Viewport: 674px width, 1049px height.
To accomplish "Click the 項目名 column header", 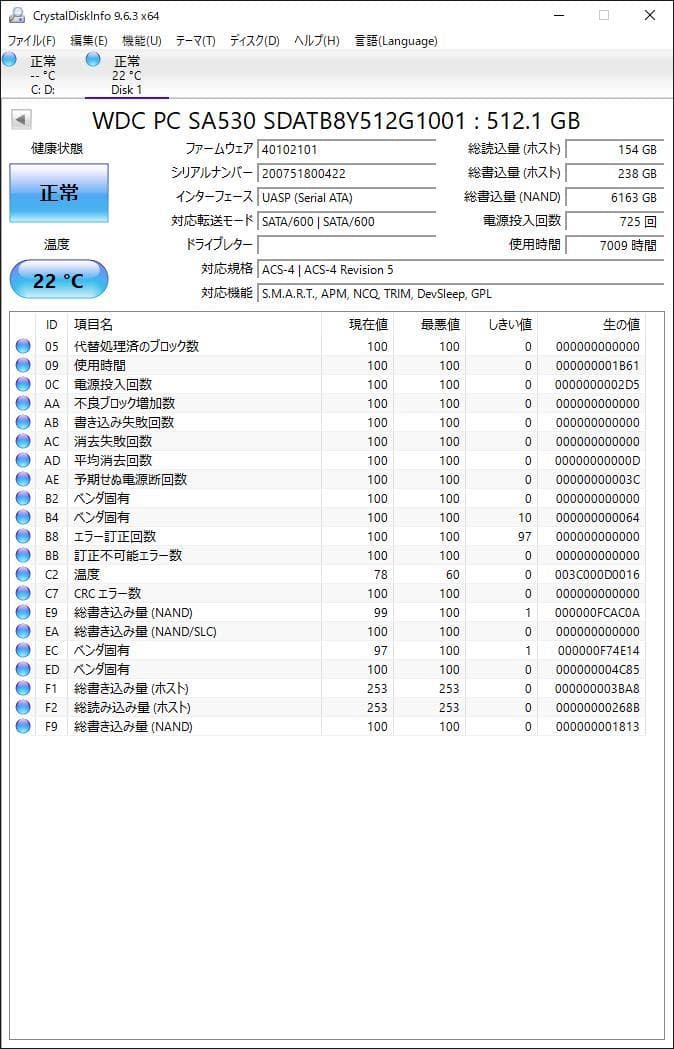I will [194, 325].
